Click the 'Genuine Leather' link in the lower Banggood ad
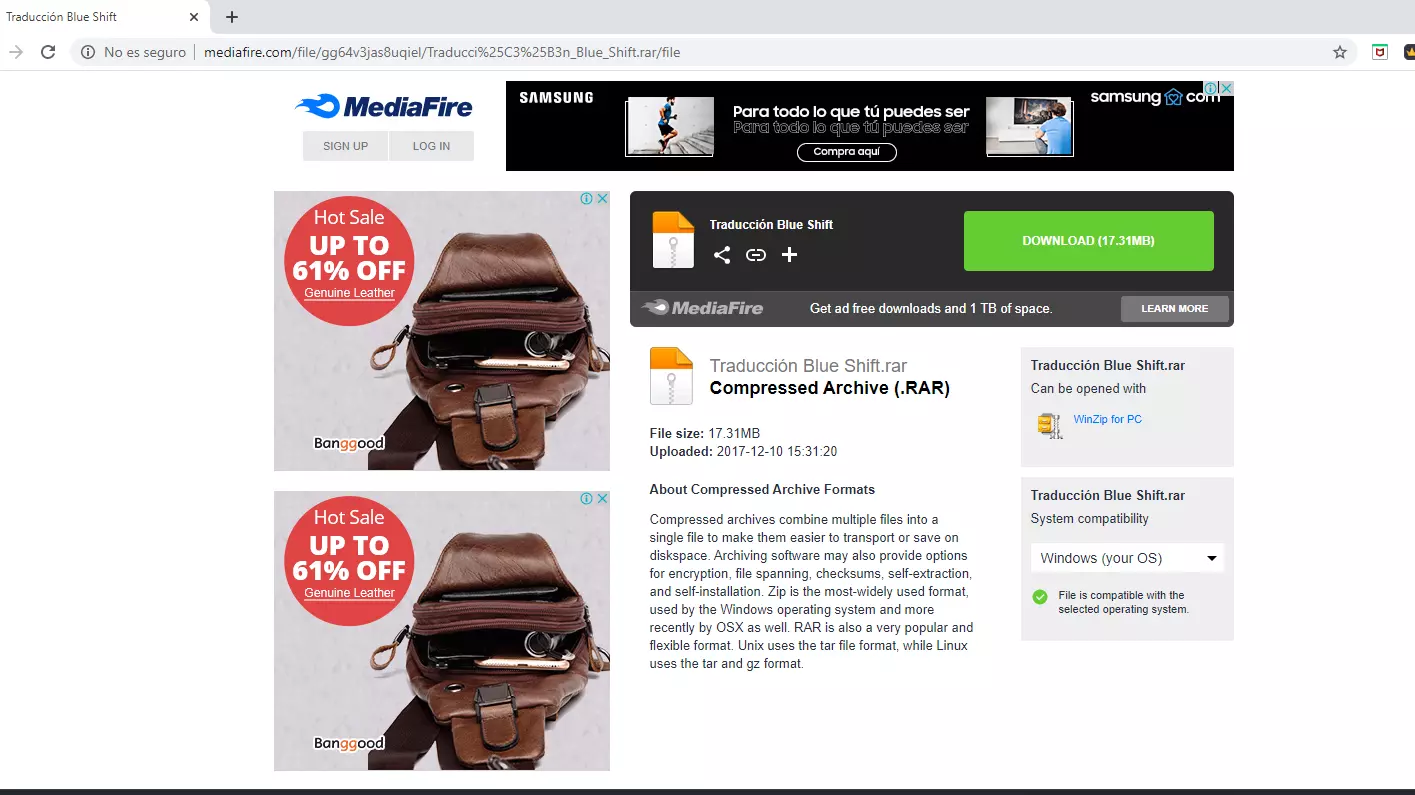This screenshot has width=1415, height=795. (x=349, y=593)
